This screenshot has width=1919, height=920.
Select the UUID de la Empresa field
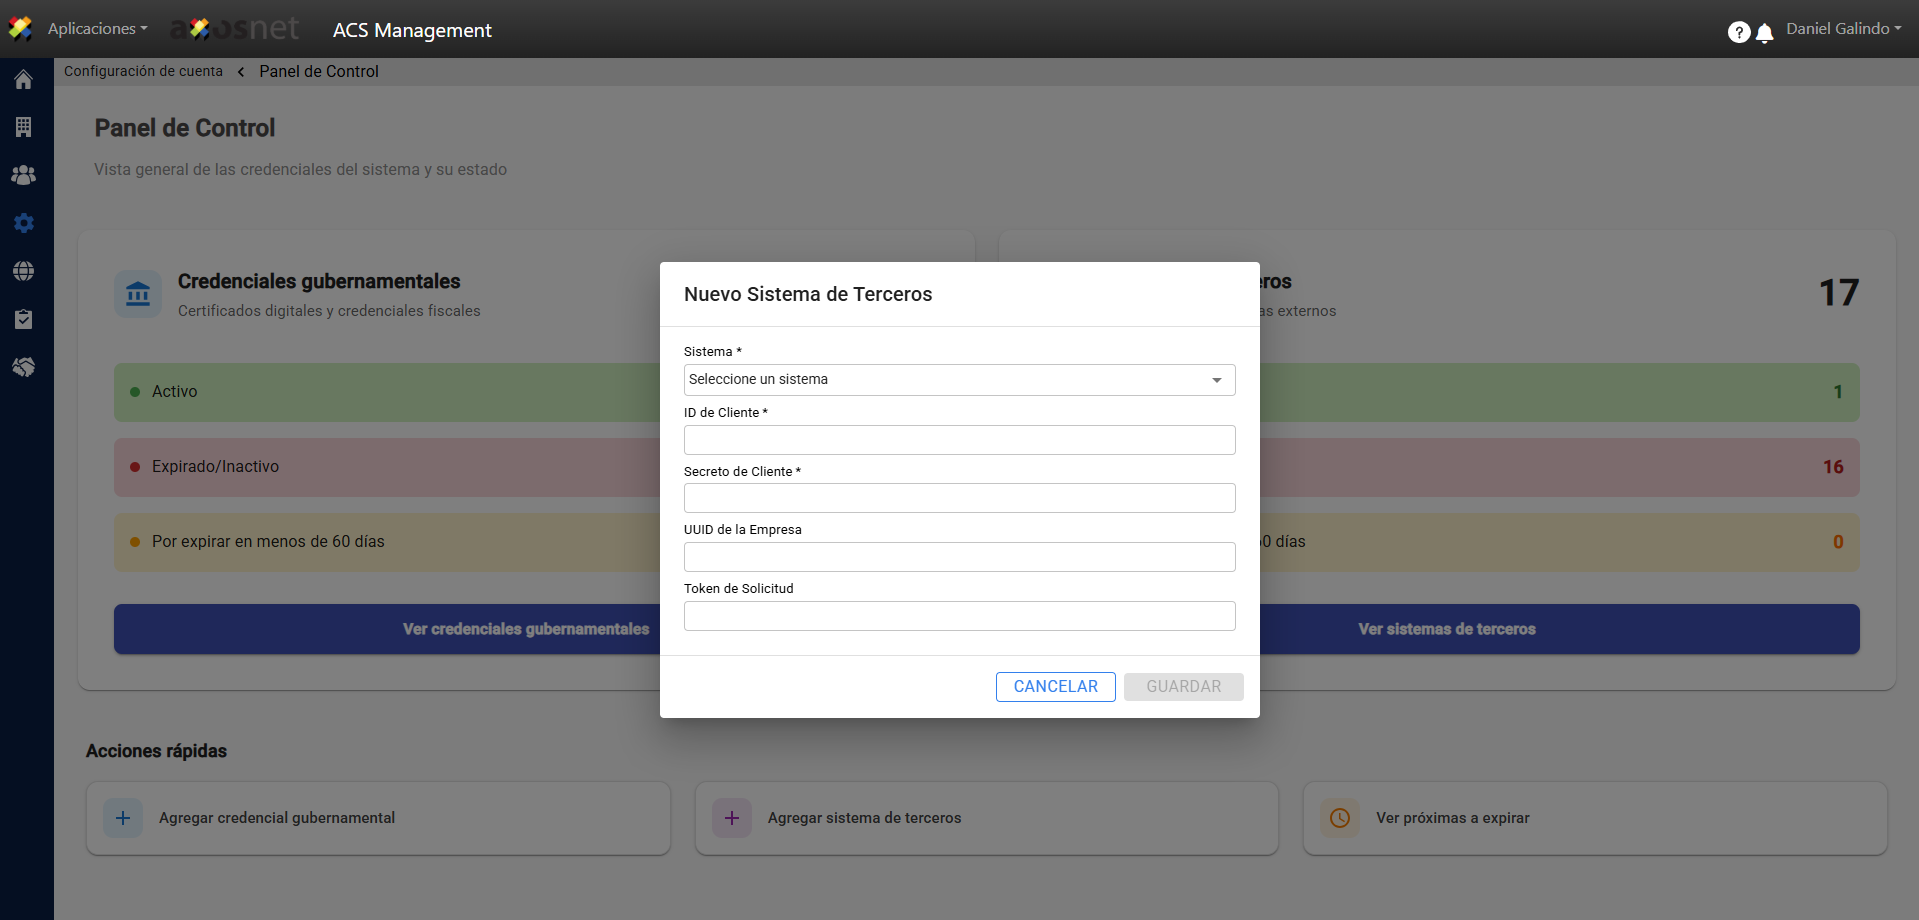point(959,557)
